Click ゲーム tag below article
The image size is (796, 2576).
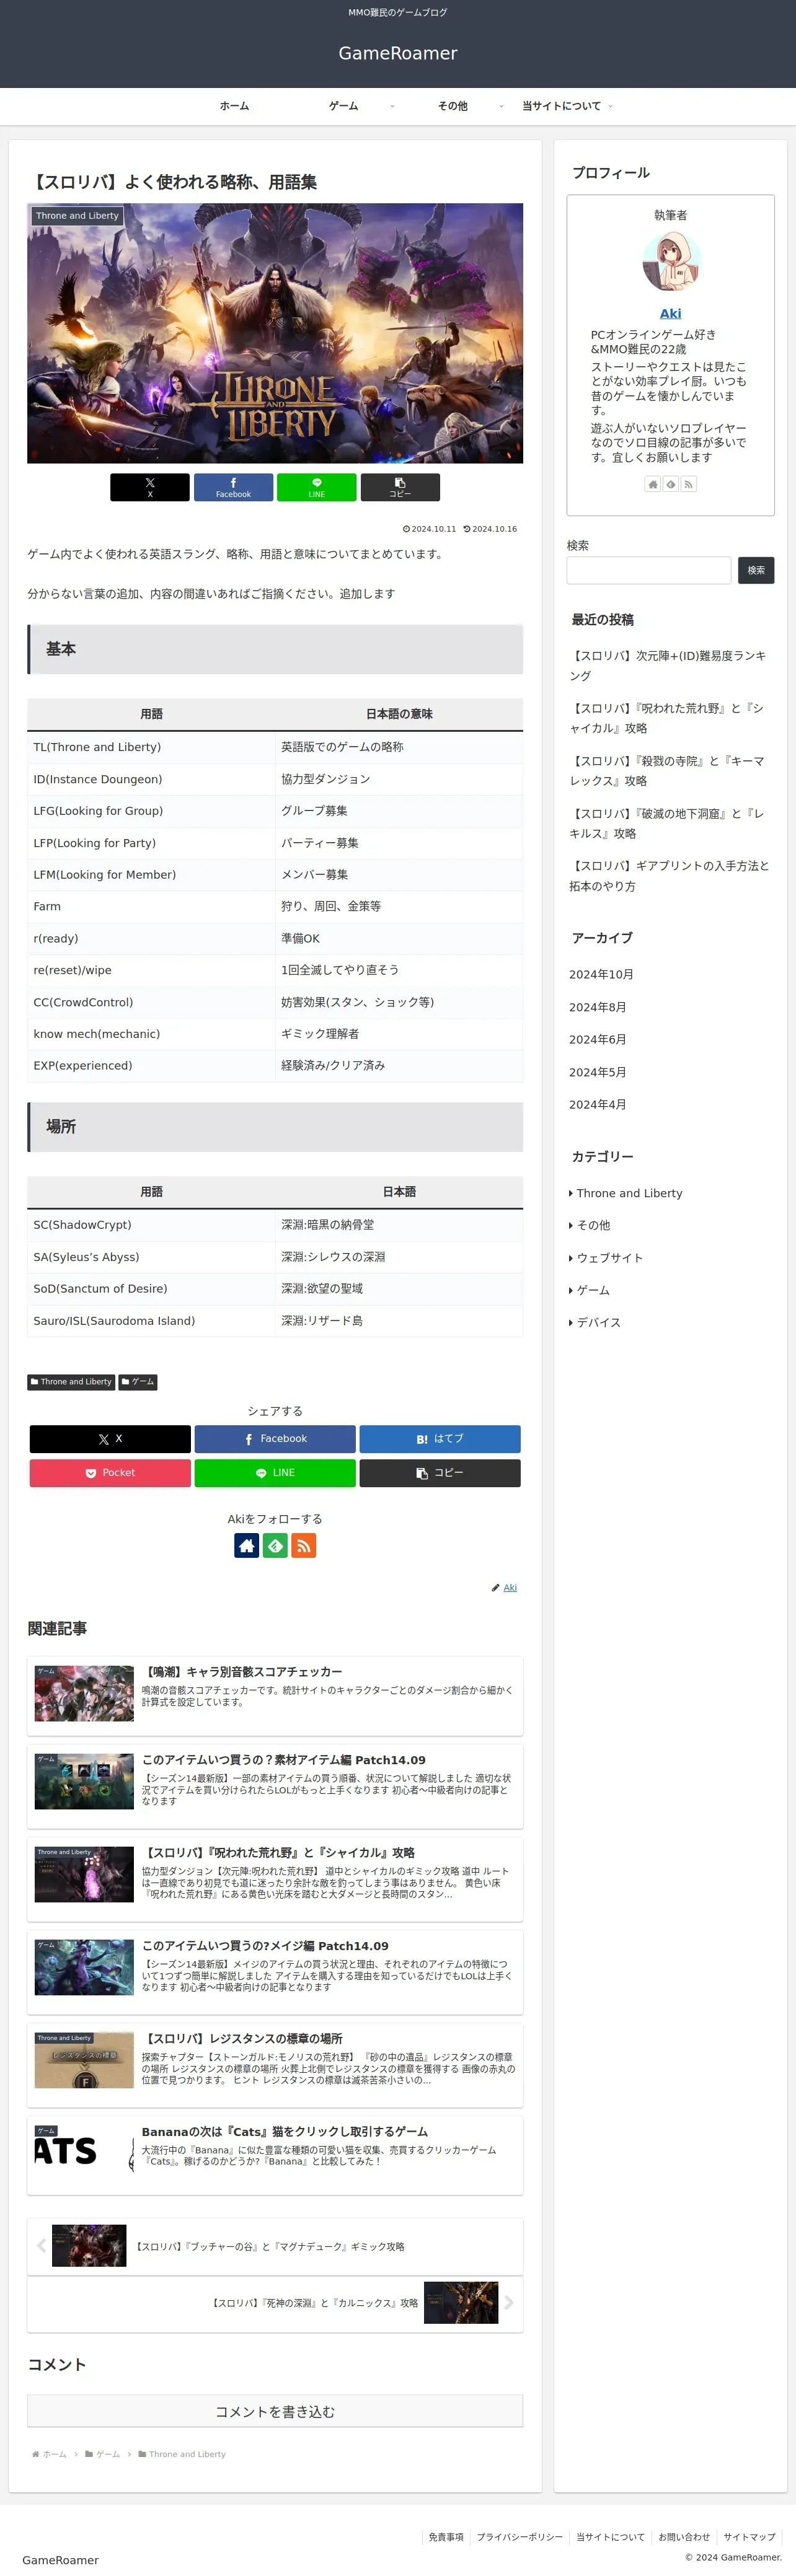pos(138,1382)
